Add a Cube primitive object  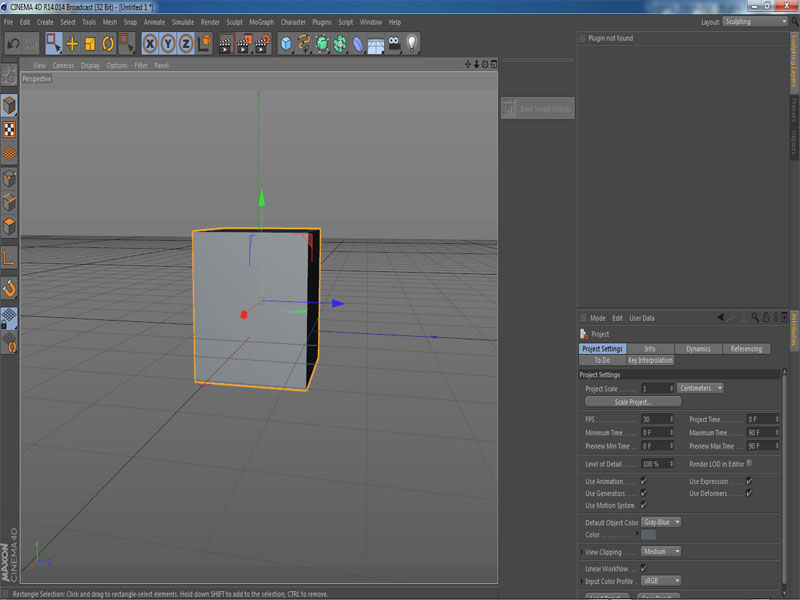[287, 43]
